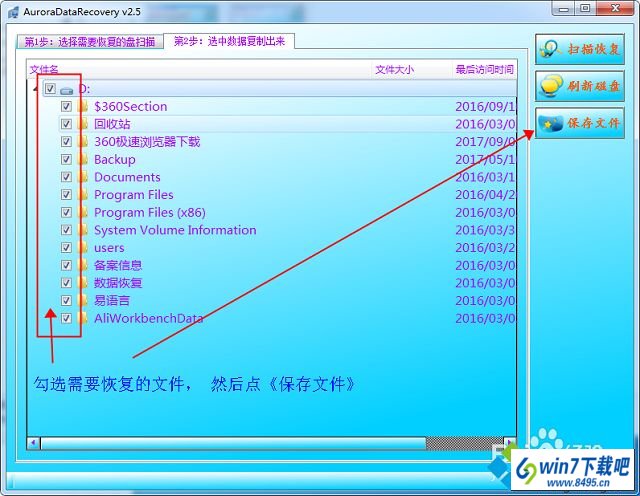
Task: Uncheck the $360Section checkbox
Action: tap(66, 107)
